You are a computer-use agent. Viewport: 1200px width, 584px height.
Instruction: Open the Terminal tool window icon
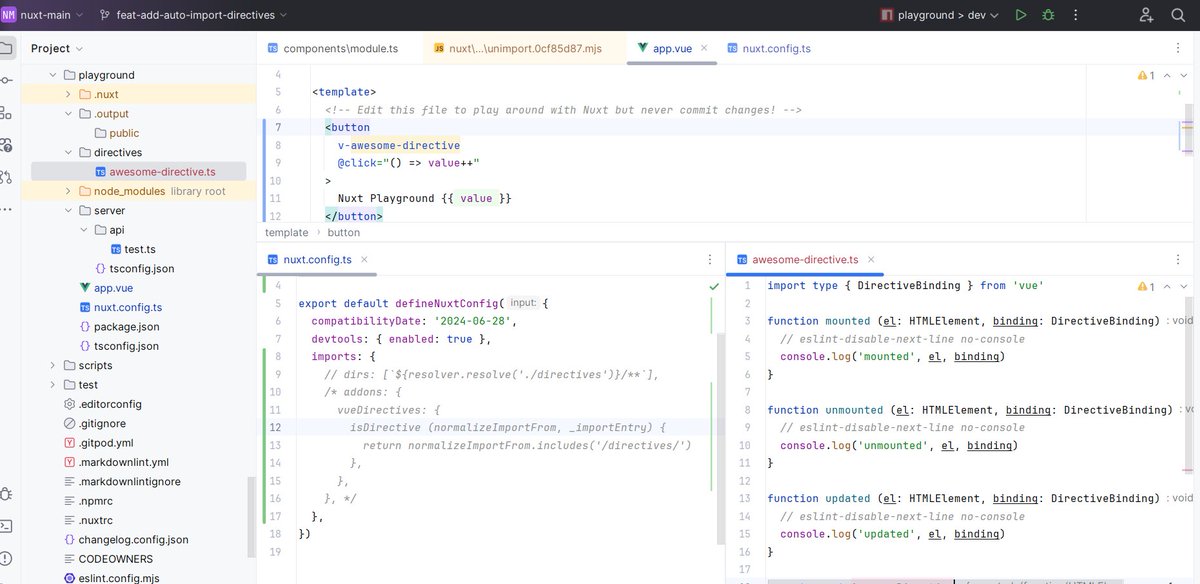pyautogui.click(x=5, y=525)
